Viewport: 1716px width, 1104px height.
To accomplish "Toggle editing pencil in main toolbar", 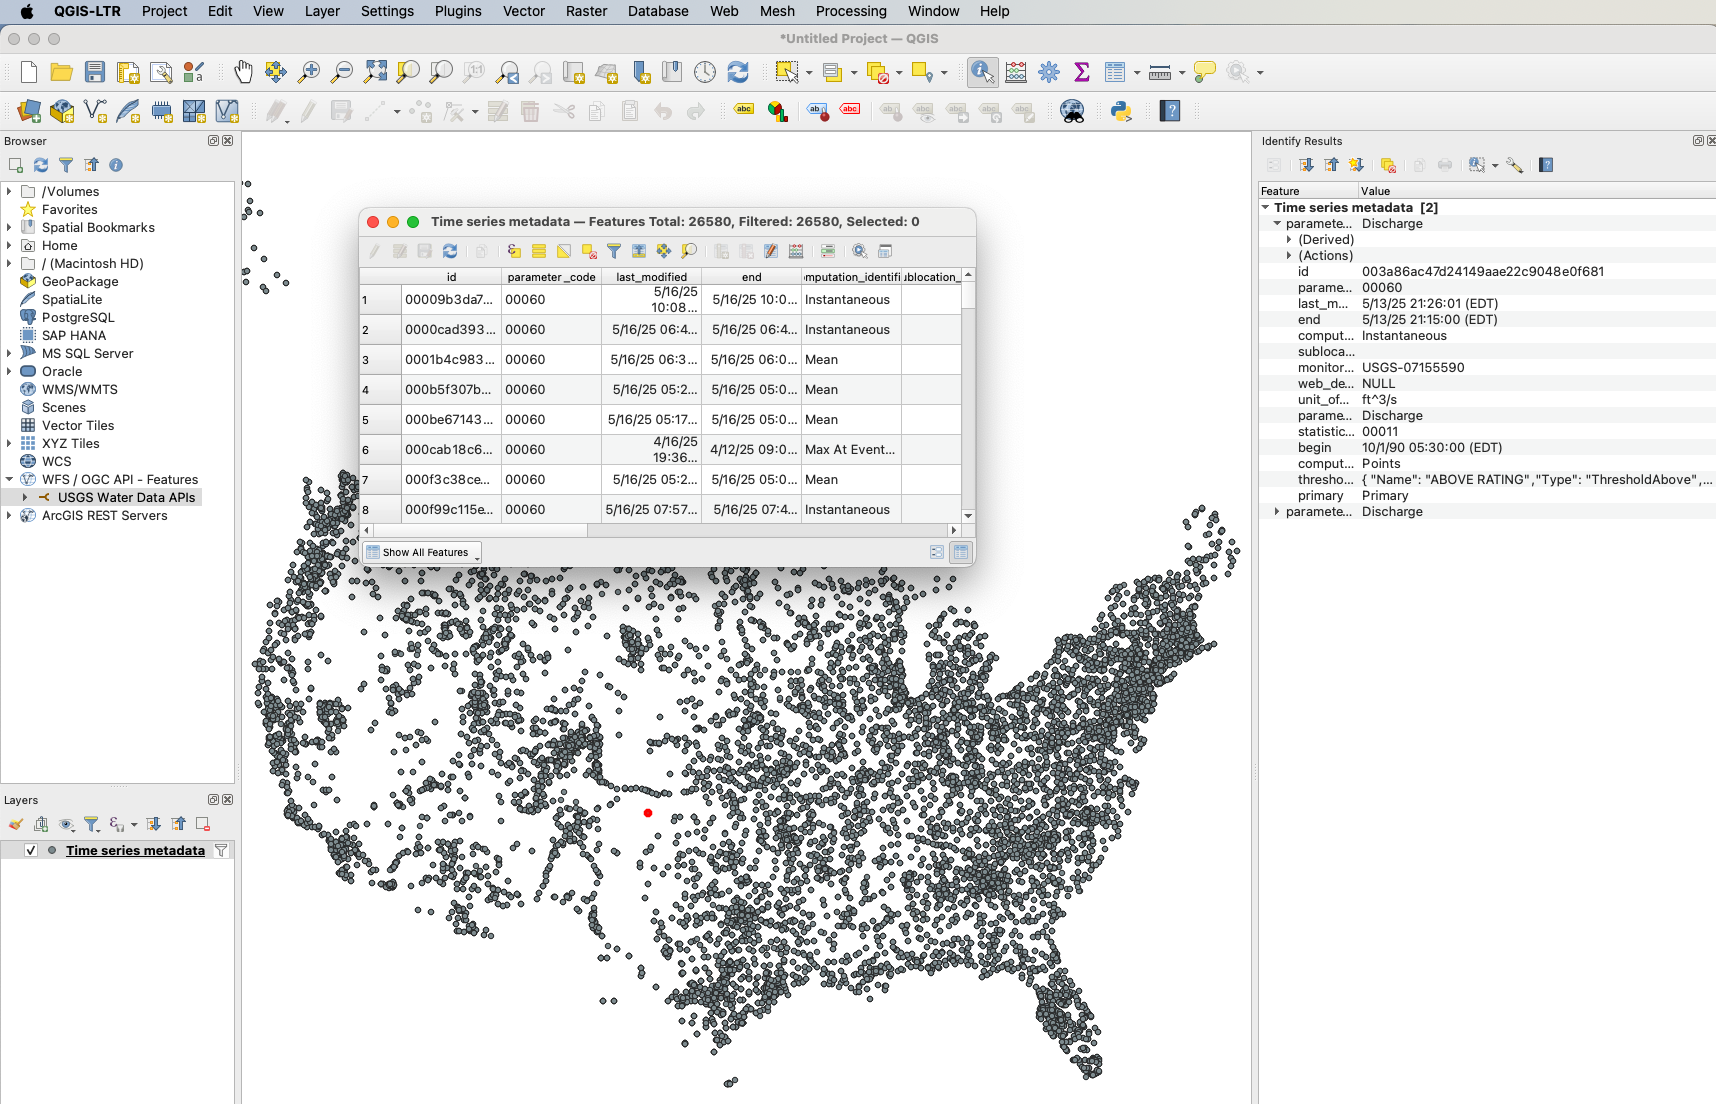I will (x=309, y=111).
